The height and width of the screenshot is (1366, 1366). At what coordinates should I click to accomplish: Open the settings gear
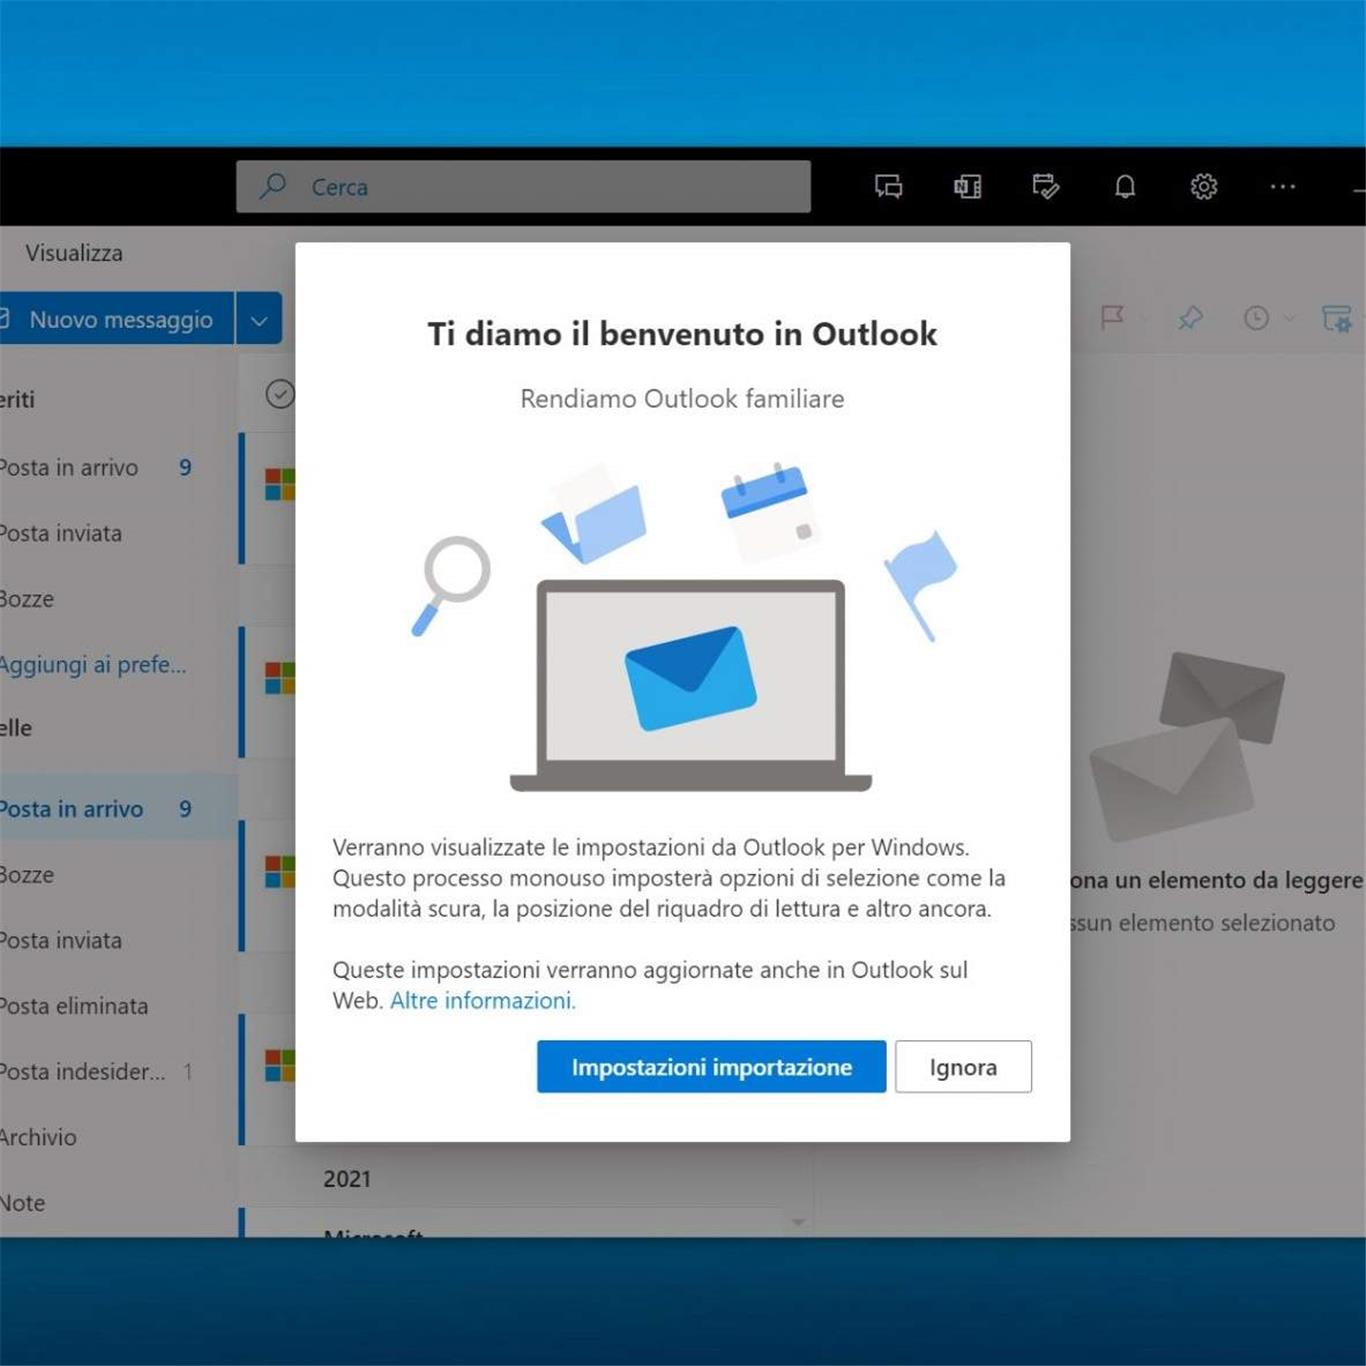pos(1203,187)
